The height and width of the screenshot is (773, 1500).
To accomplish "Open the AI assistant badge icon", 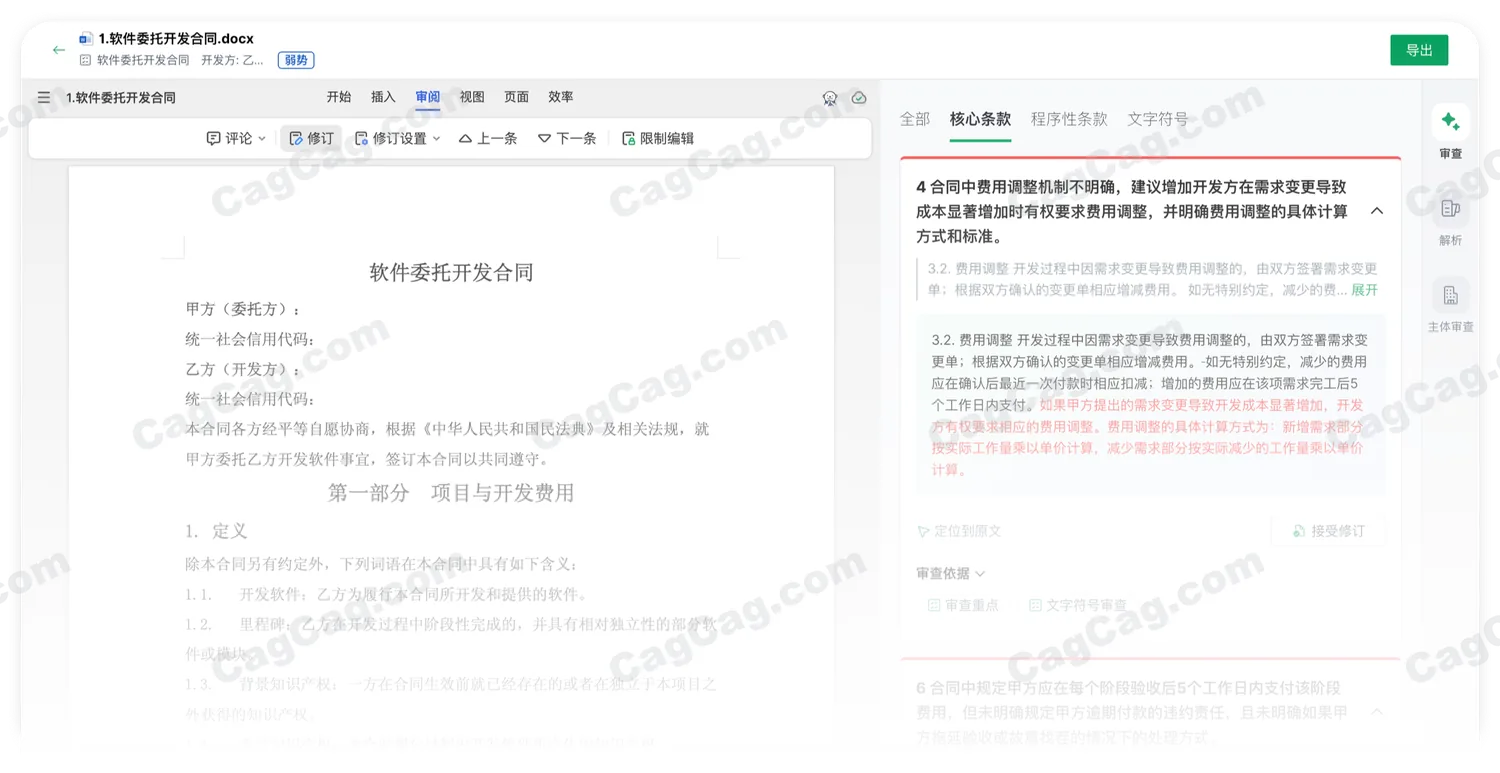I will 830,98.
